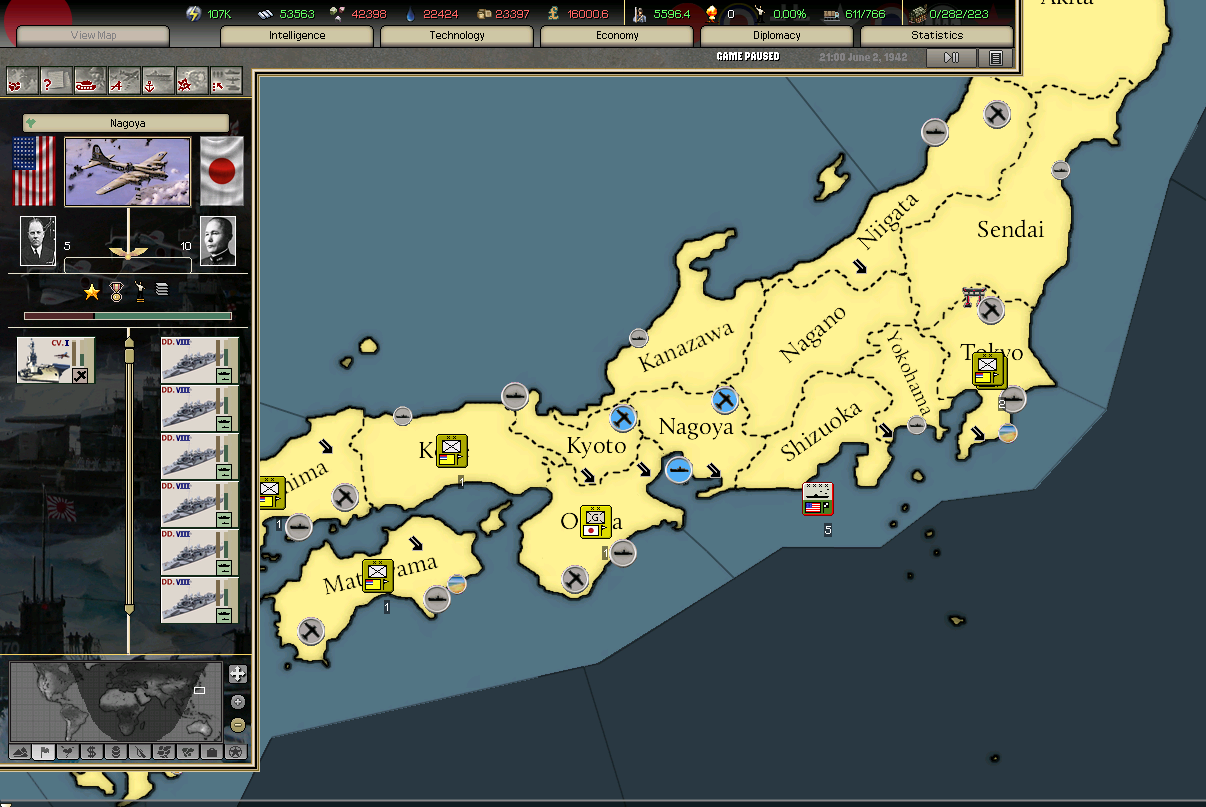Switch to the terrain map mode
Image resolution: width=1206 pixels, height=807 pixels.
[x=20, y=752]
